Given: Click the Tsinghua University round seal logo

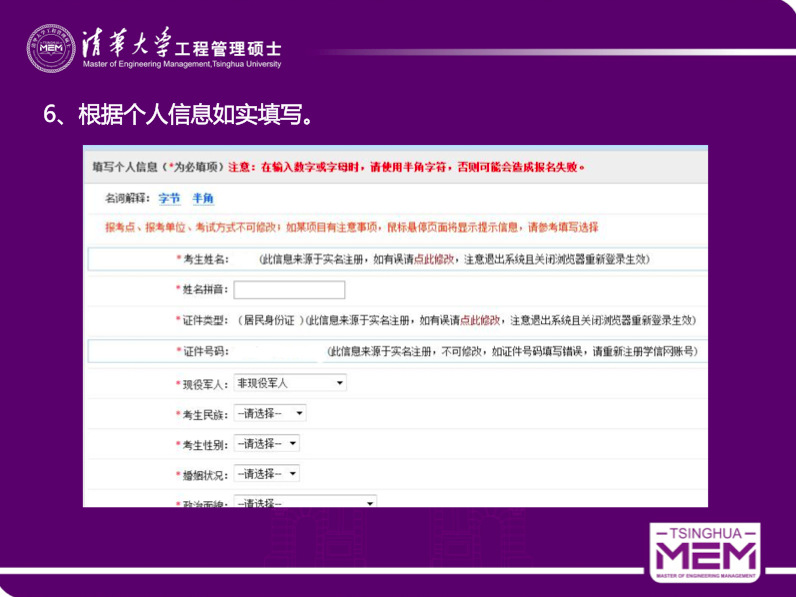Looking at the screenshot, I should pos(50,48).
